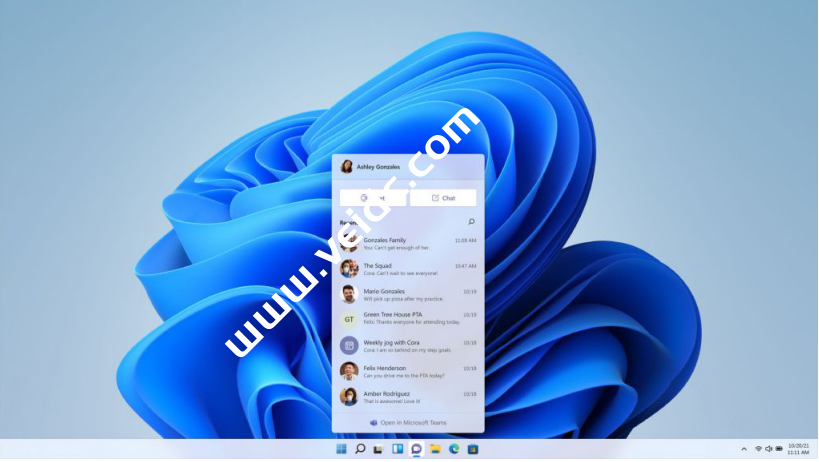Click the taskbar Search icon
Viewport: 819px width, 462px height.
360,450
